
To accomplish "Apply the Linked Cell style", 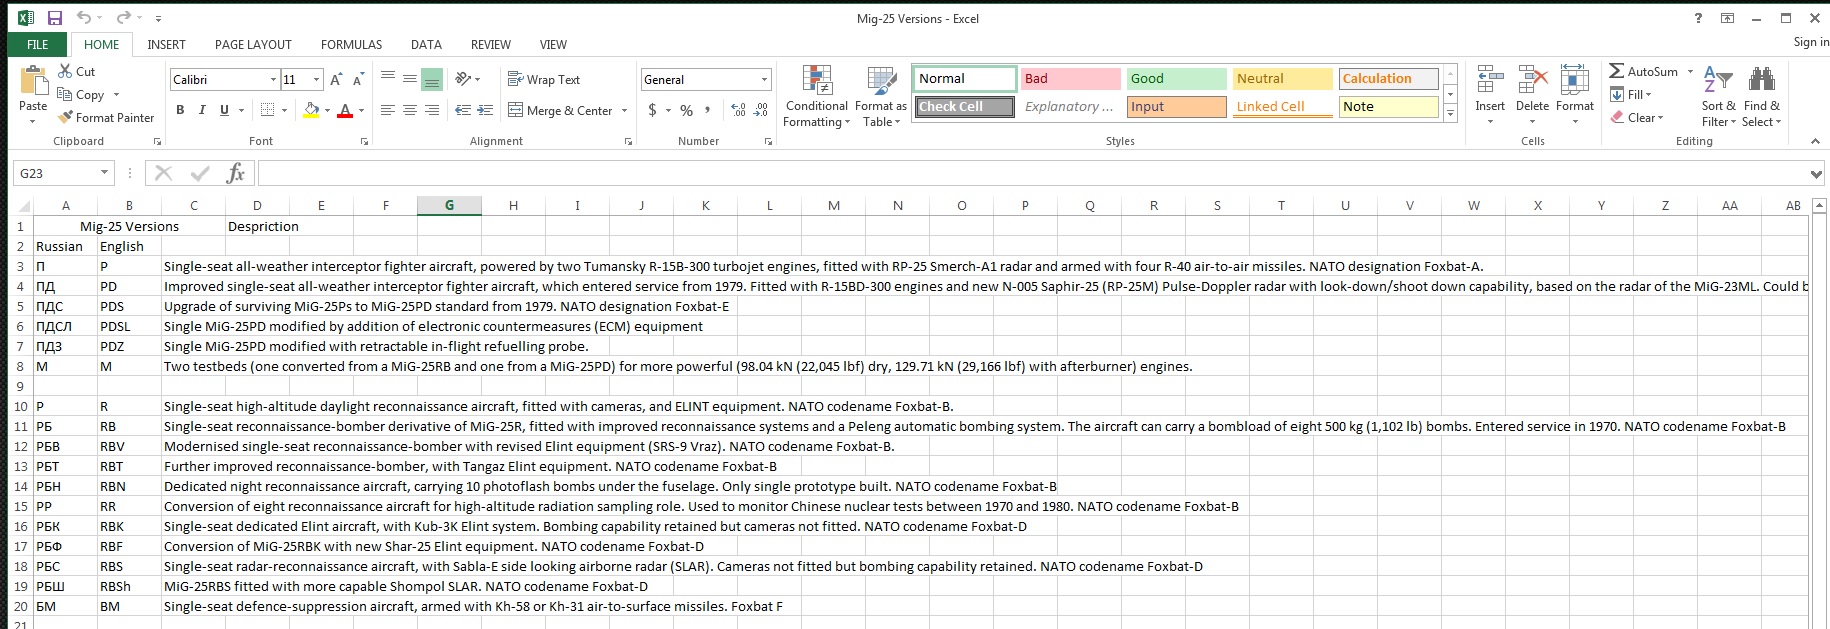I will [x=1282, y=107].
